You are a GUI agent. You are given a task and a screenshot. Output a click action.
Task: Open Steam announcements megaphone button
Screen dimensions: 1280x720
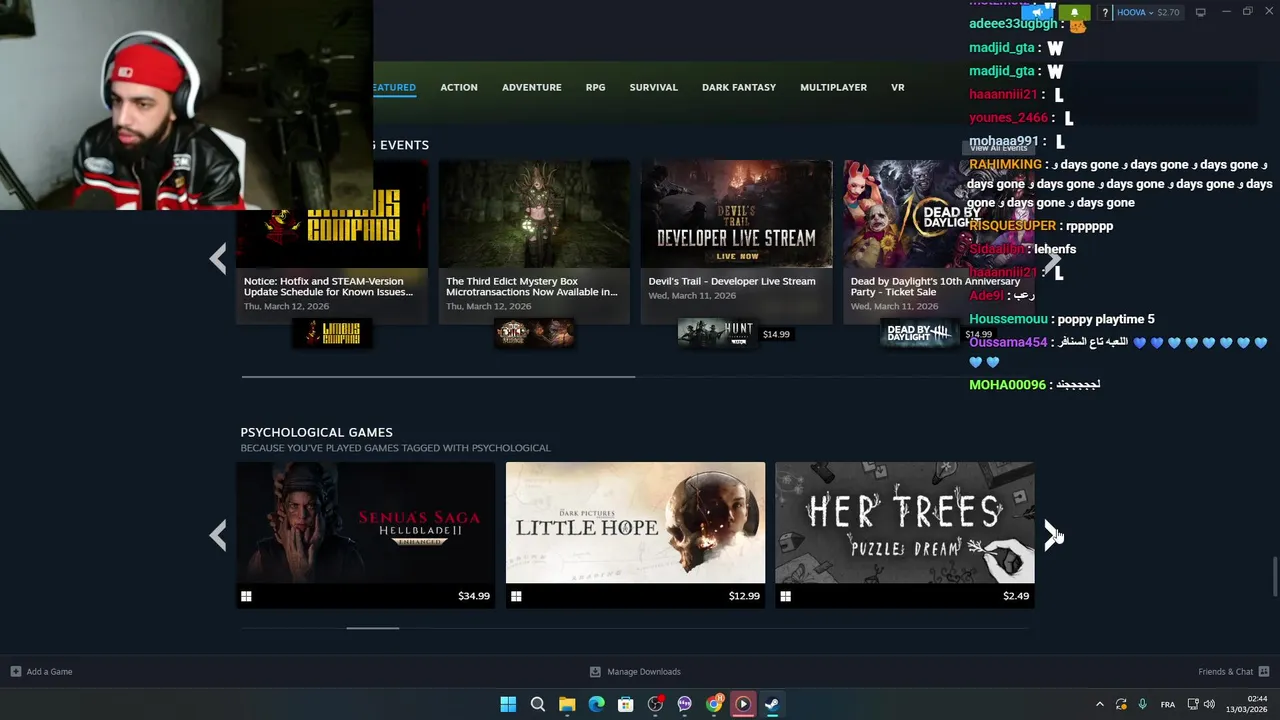point(1038,12)
